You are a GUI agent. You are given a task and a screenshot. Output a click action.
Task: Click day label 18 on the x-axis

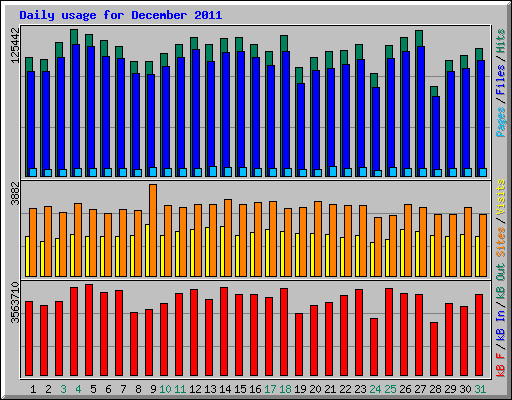[x=285, y=389]
